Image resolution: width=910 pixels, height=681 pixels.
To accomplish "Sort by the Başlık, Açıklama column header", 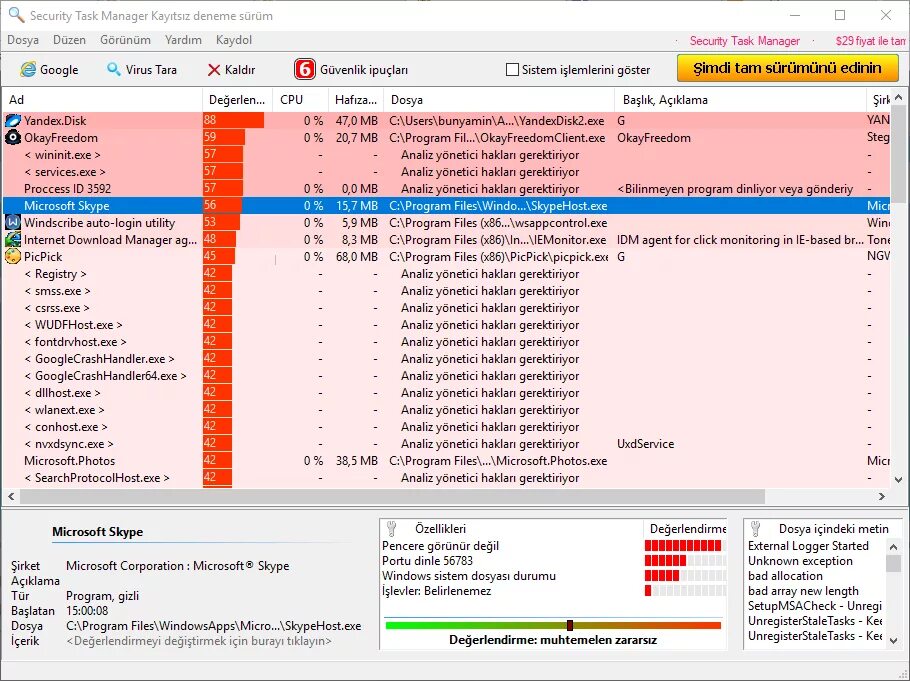I will [740, 100].
